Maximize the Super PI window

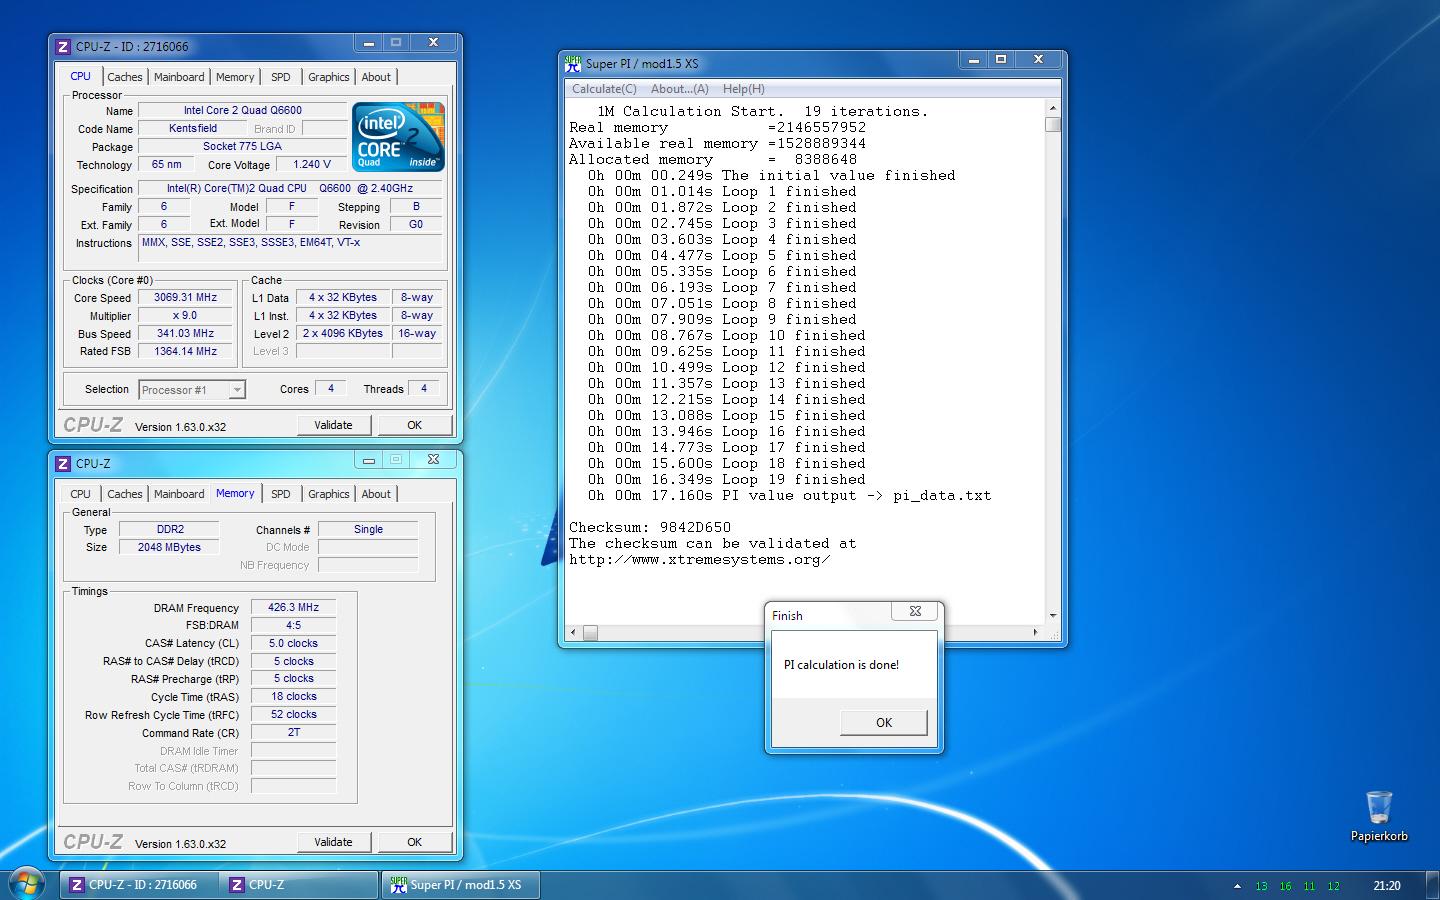click(1000, 60)
